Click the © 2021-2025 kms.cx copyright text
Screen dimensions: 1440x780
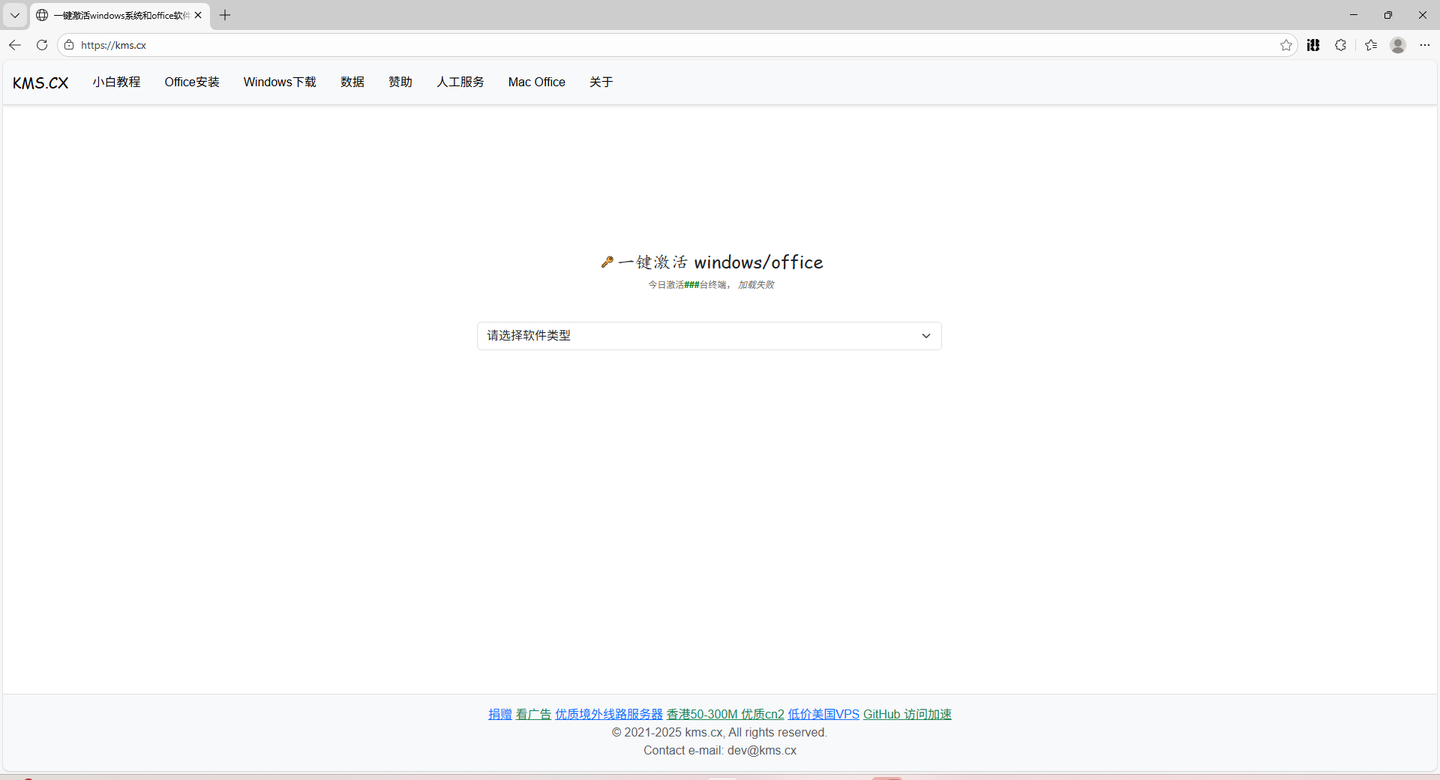pyautogui.click(x=720, y=732)
